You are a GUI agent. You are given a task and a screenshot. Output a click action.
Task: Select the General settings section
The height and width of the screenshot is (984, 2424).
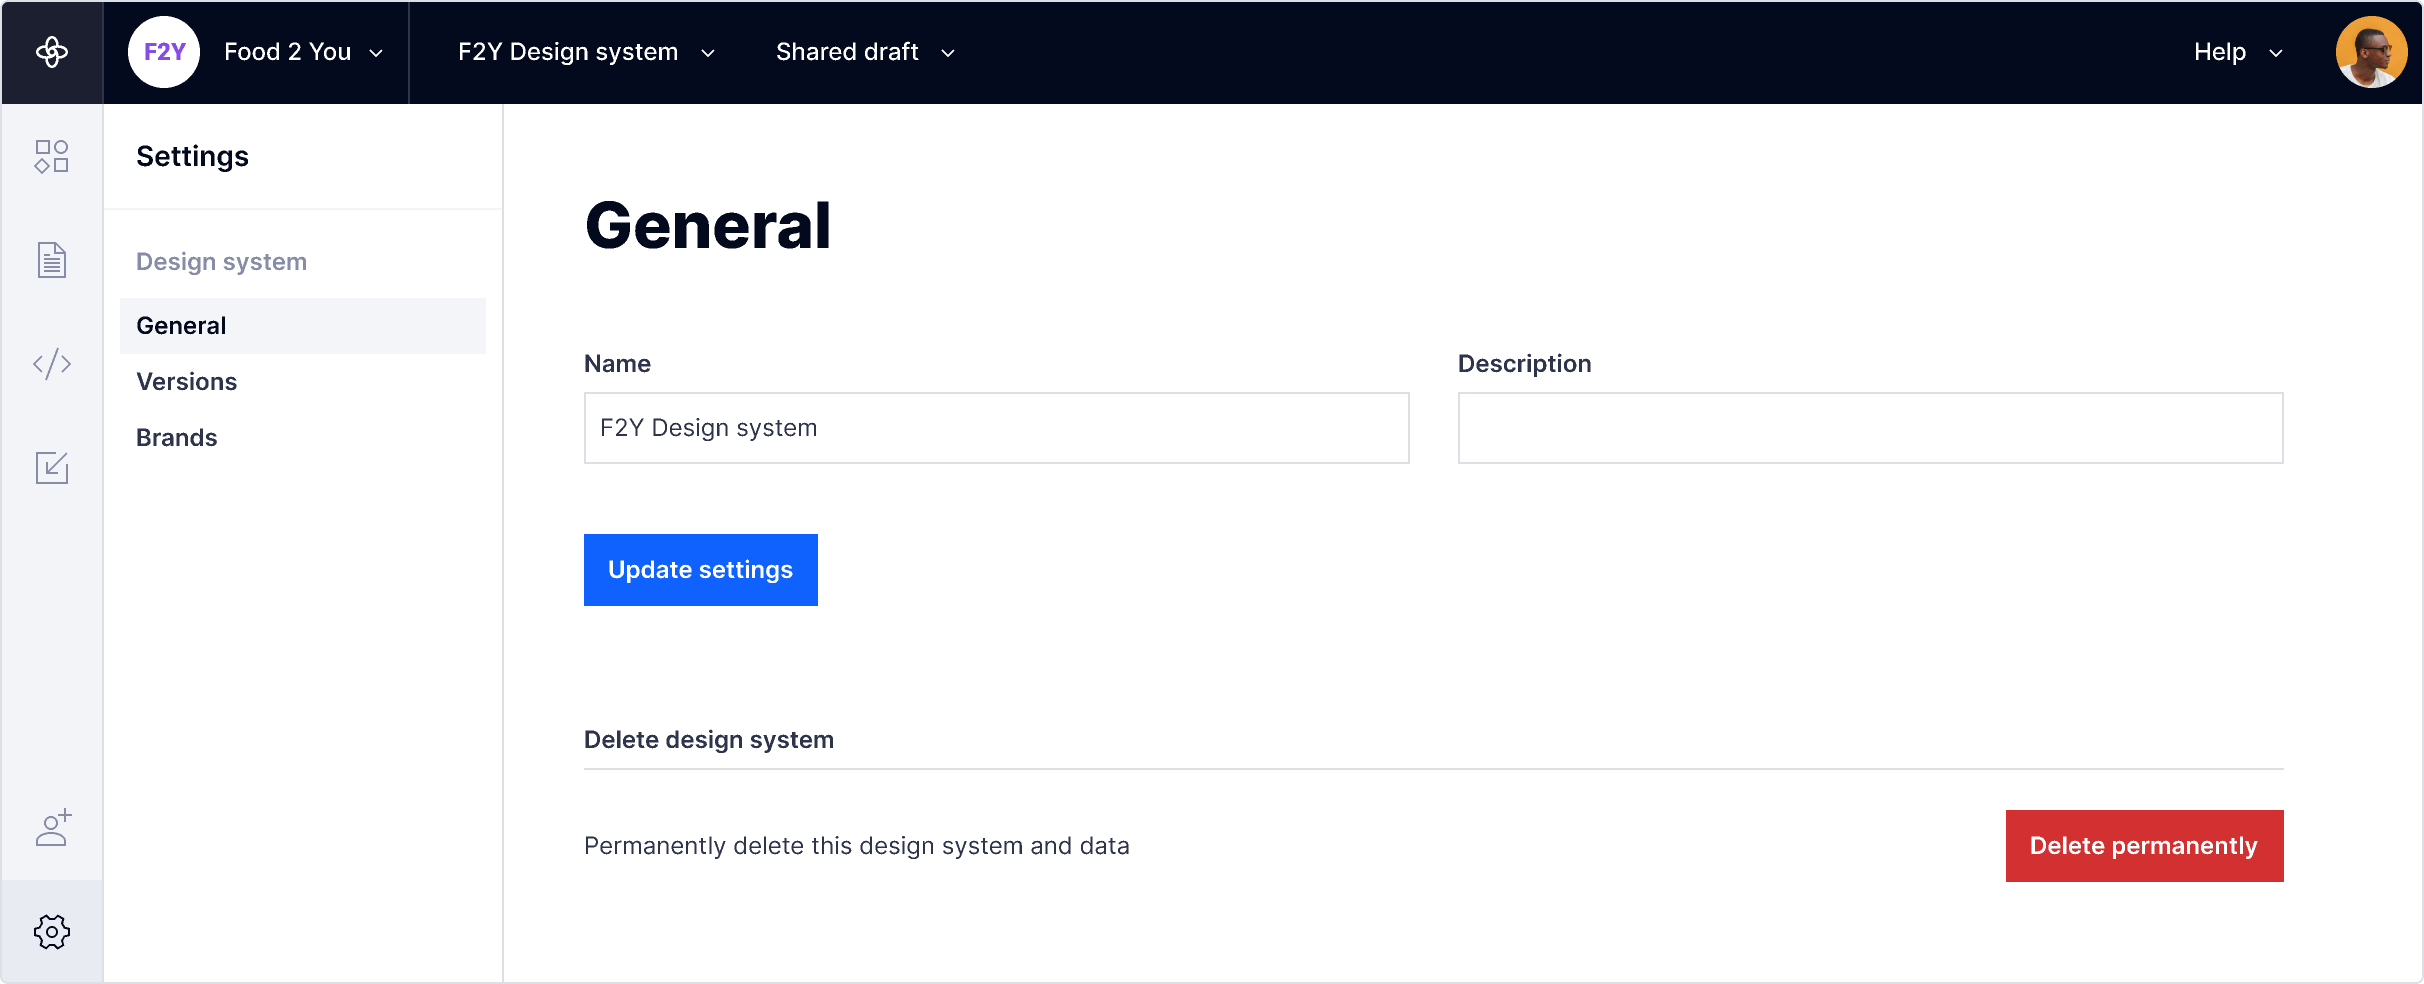pyautogui.click(x=181, y=325)
